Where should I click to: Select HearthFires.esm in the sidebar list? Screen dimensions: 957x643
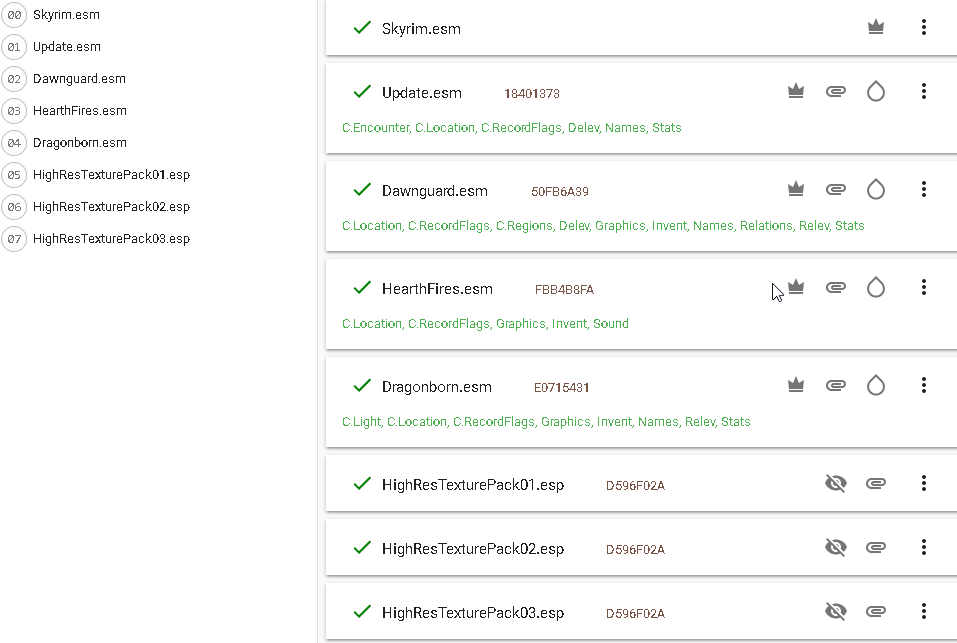click(80, 111)
